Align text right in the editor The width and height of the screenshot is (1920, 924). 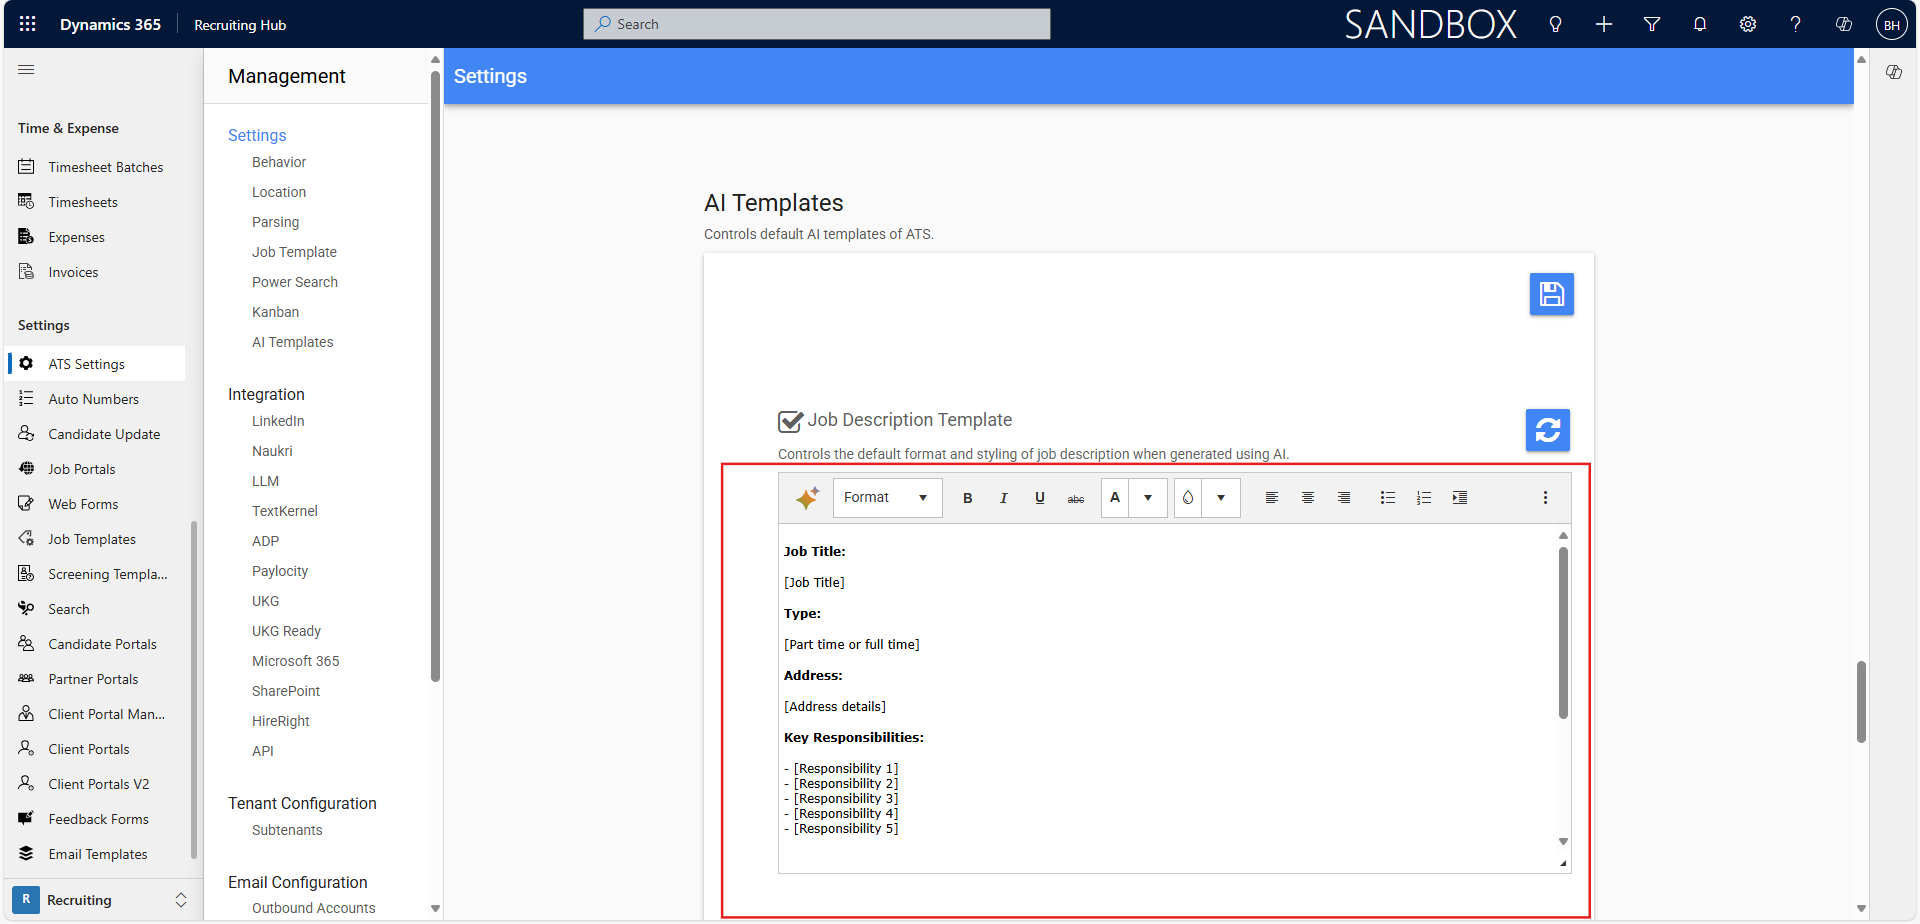tap(1344, 498)
